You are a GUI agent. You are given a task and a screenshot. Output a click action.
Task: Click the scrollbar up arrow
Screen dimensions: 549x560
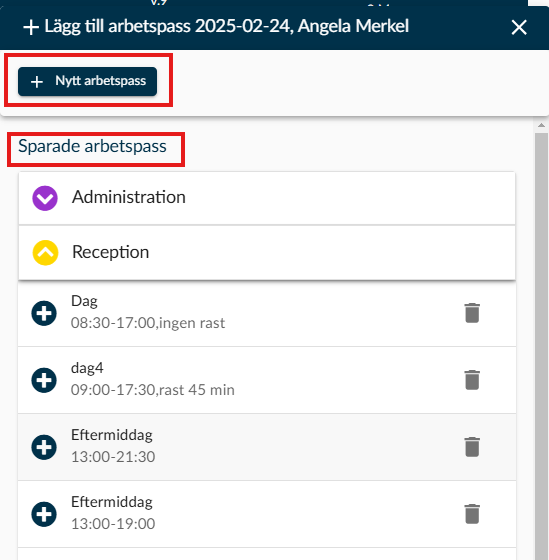coord(541,125)
